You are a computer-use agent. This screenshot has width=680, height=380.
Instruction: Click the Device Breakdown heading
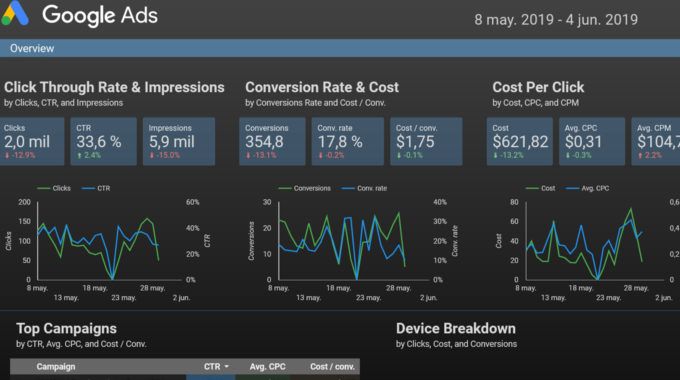pyautogui.click(x=456, y=328)
